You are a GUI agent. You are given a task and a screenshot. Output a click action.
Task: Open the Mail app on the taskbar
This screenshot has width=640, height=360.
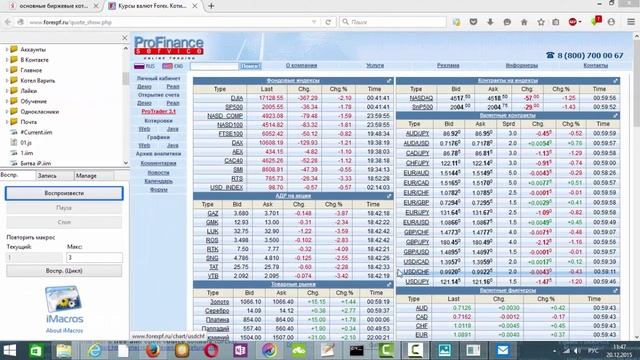tap(502, 351)
